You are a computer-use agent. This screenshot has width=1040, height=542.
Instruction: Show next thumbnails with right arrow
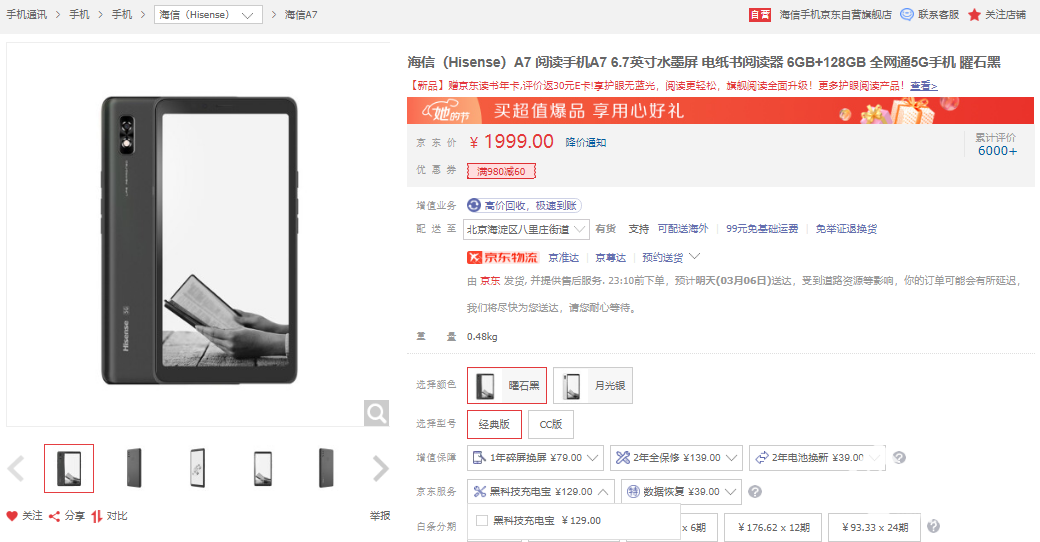[380, 468]
